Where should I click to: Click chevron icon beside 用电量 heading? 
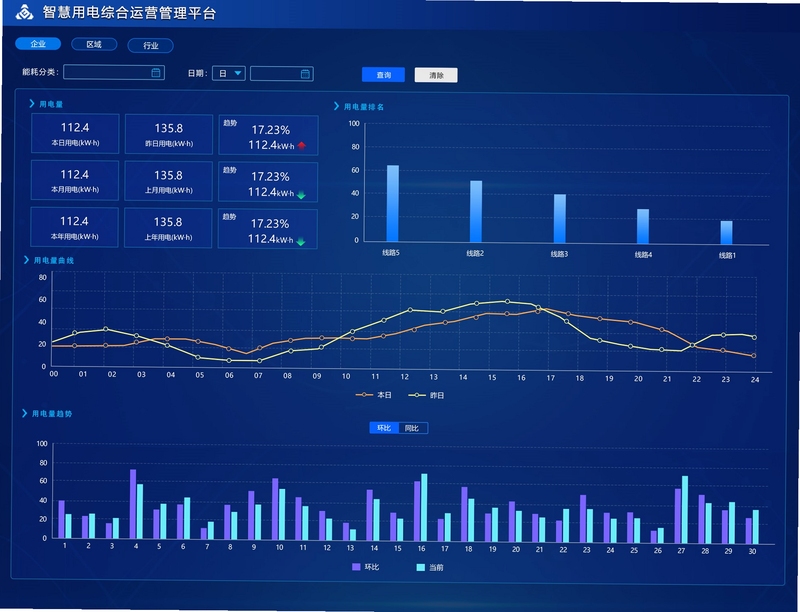tap(32, 104)
